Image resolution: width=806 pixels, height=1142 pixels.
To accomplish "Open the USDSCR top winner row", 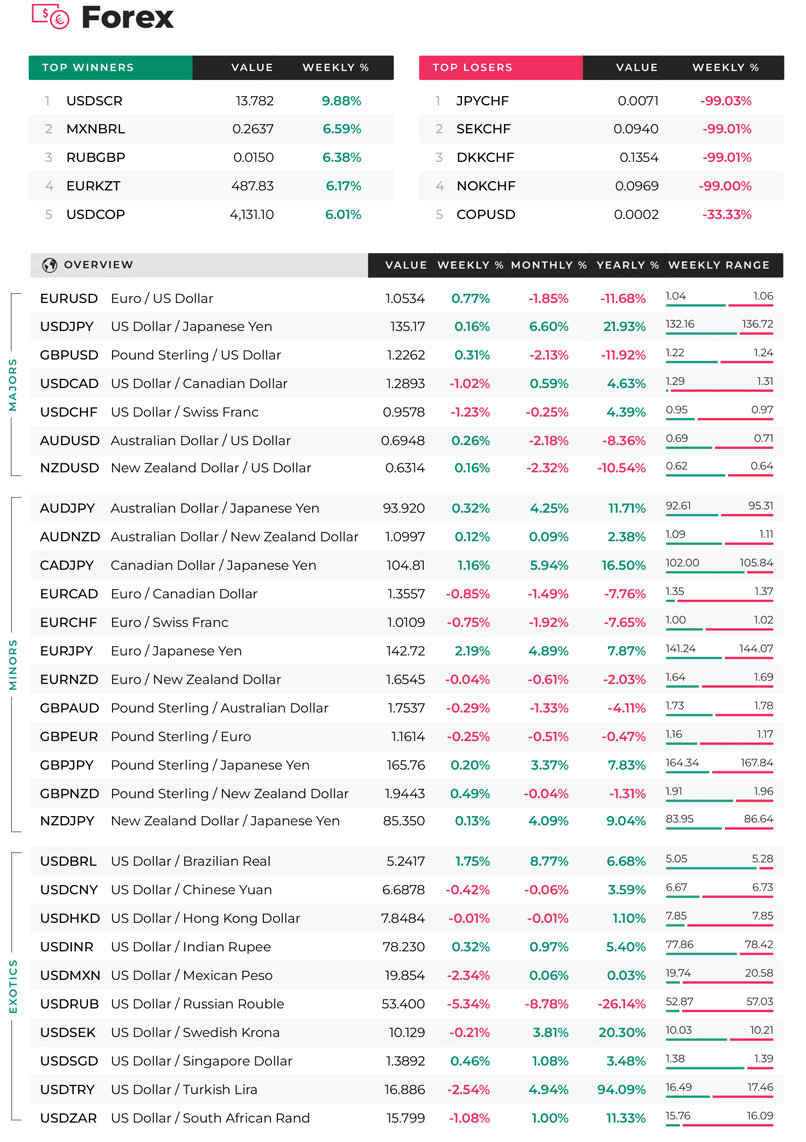I will tap(211, 101).
